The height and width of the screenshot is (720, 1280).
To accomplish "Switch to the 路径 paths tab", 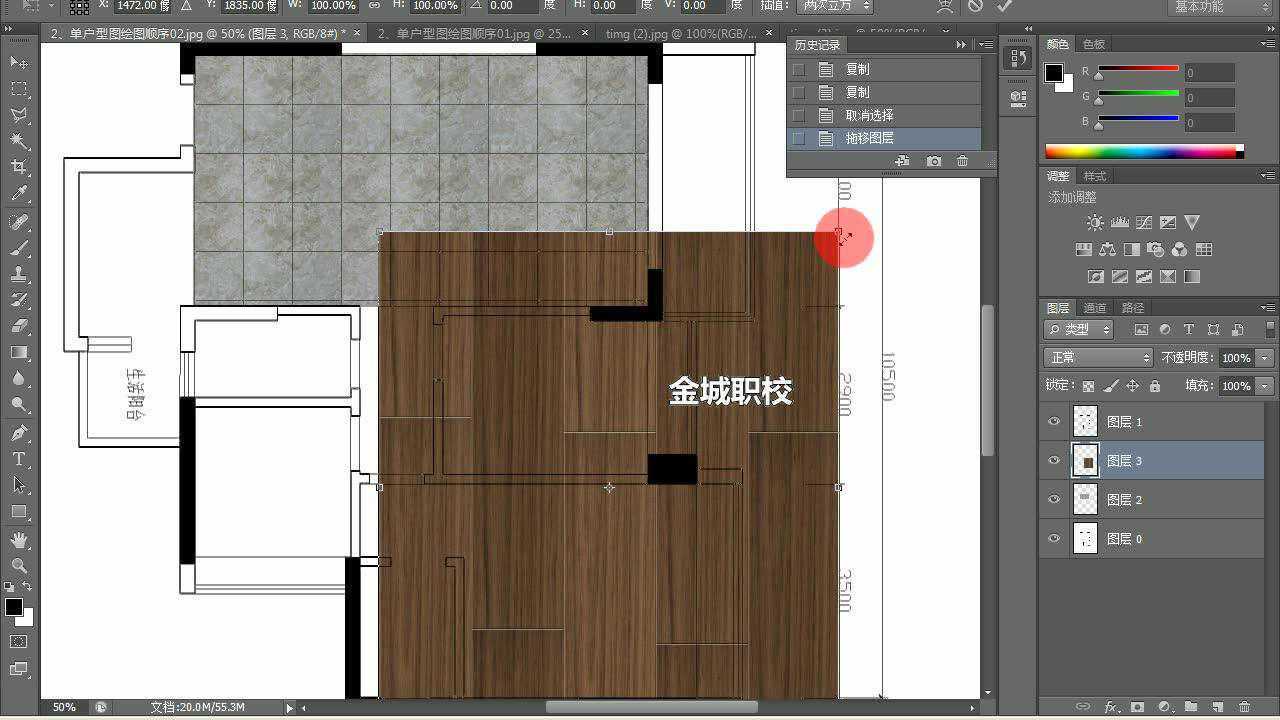I will [1133, 308].
